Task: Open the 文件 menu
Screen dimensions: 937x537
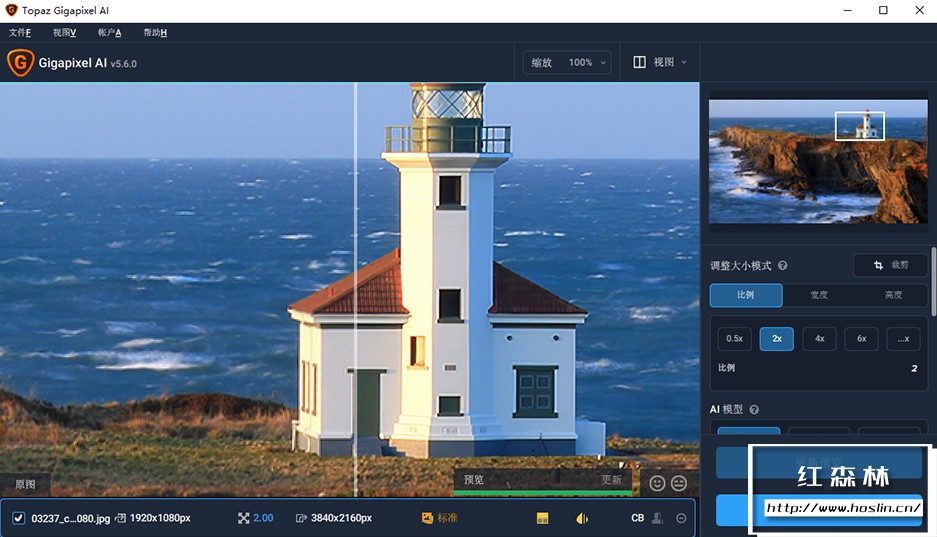Action: pyautogui.click(x=20, y=32)
